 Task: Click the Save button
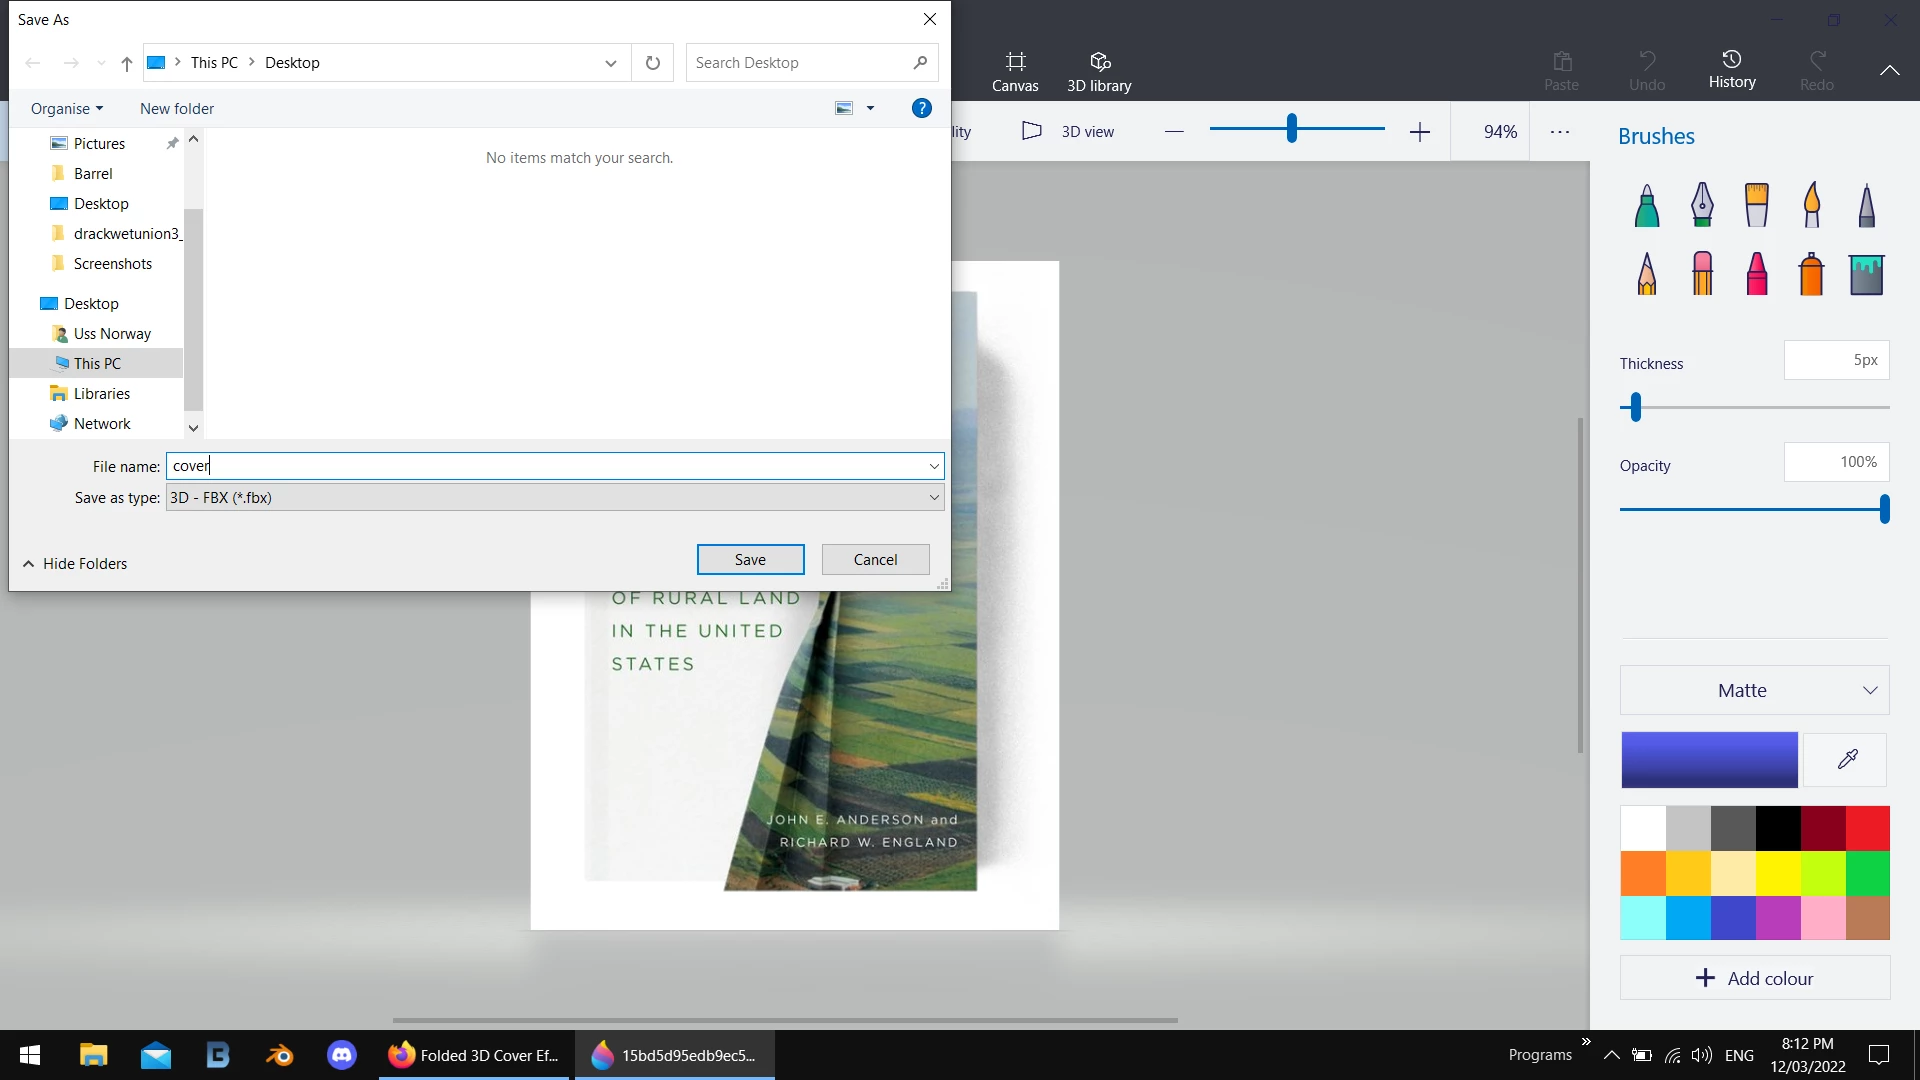750,559
